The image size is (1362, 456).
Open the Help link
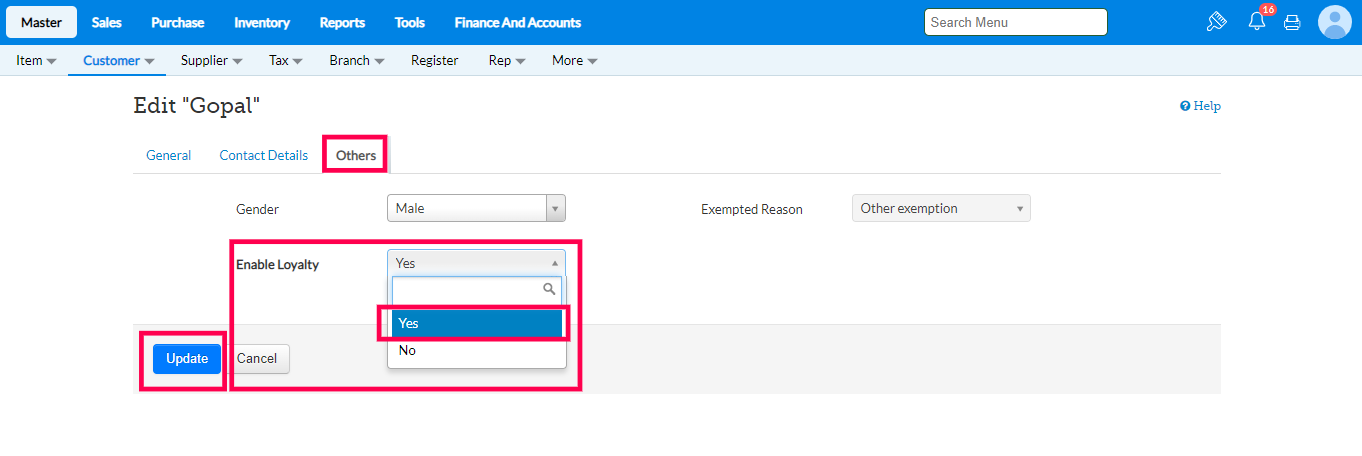tap(1201, 106)
